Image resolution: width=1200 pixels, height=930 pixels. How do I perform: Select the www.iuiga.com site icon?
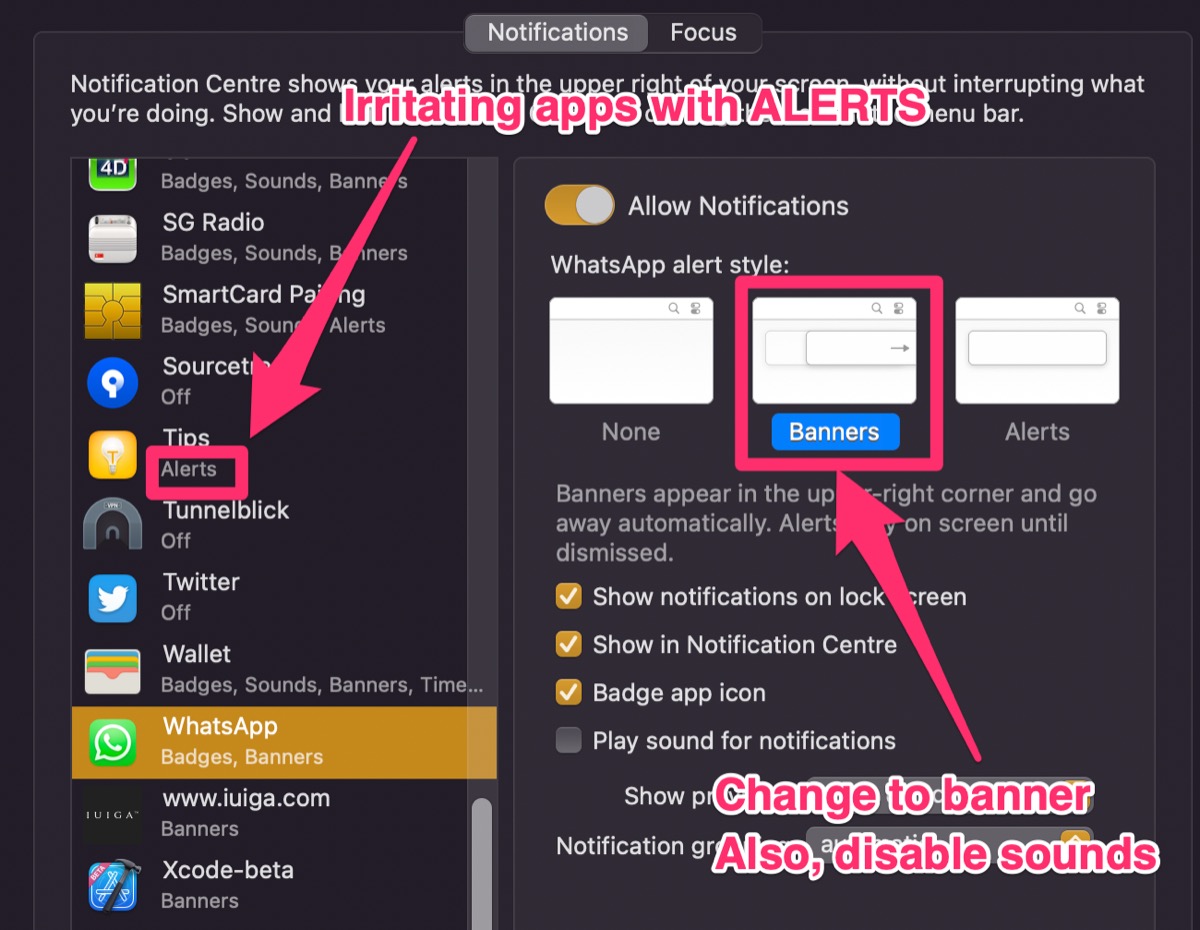(112, 814)
